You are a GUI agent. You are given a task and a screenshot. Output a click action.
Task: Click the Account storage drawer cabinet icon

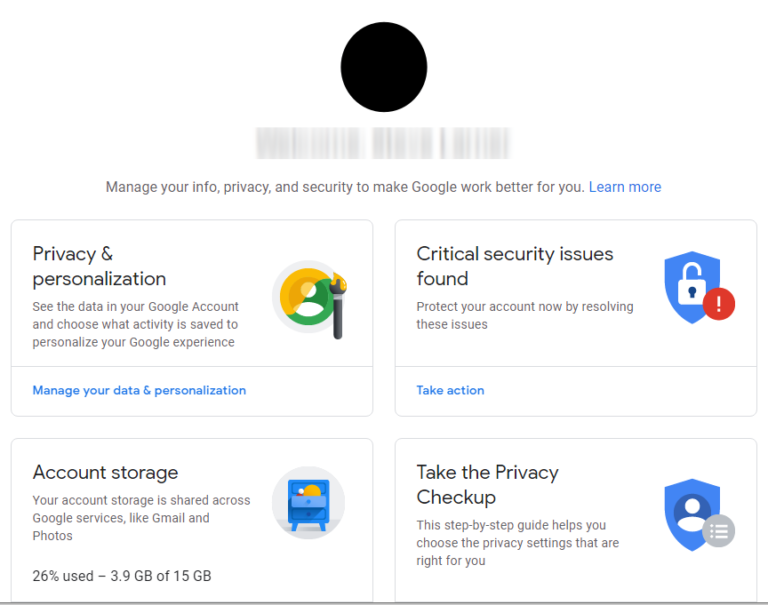point(309,503)
